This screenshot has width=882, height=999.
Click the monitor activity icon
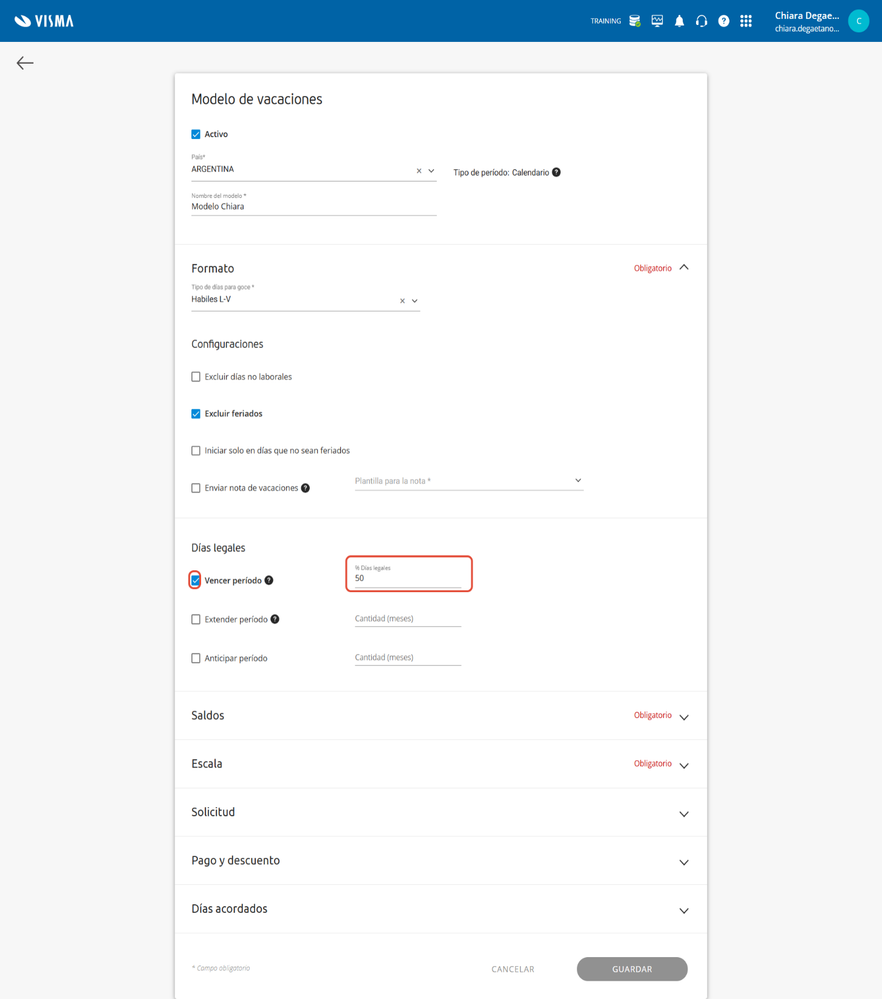657,21
